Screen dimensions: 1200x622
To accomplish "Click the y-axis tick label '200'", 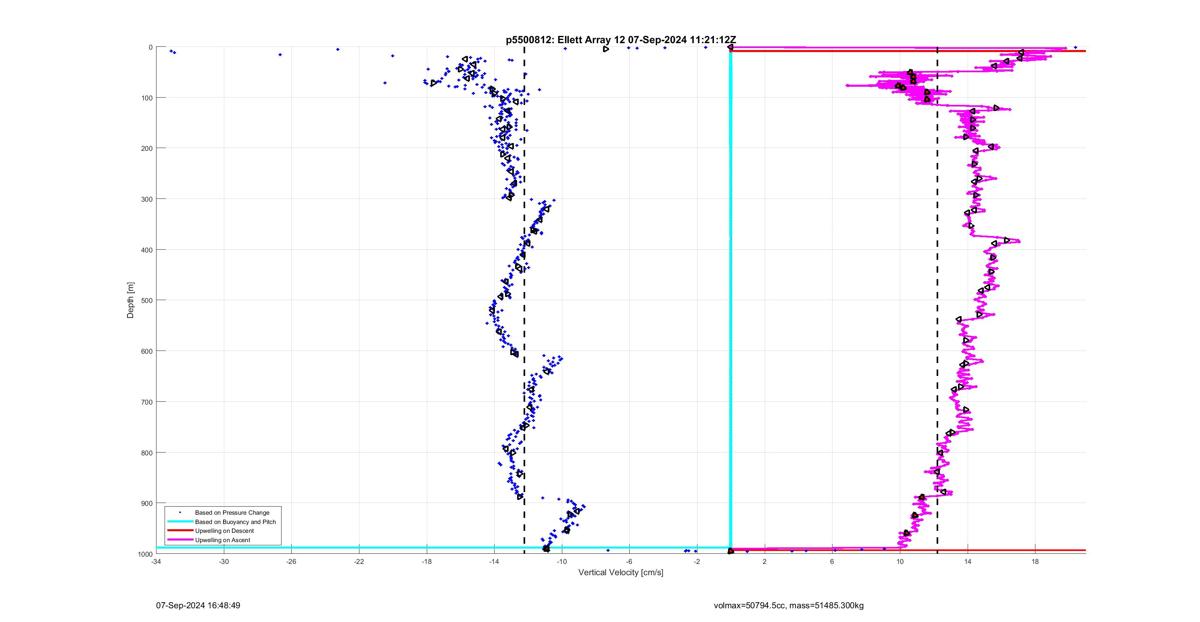I will [x=145, y=148].
